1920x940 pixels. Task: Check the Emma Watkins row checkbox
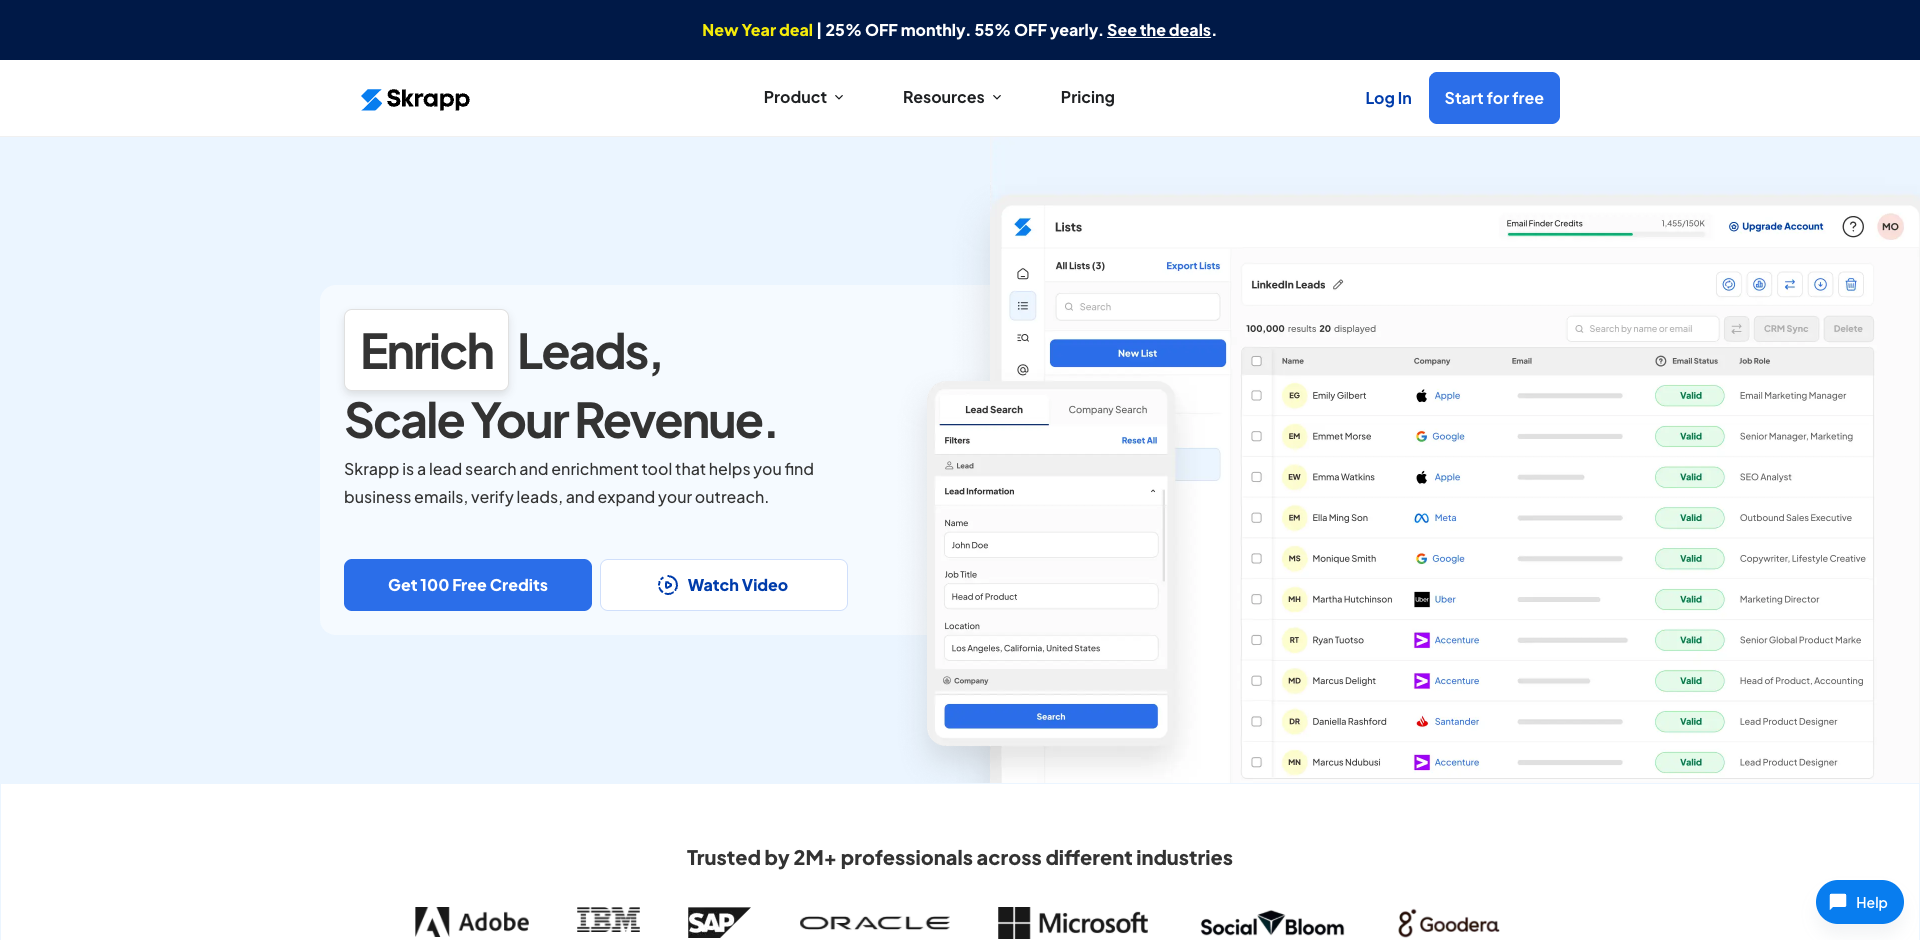click(1257, 477)
